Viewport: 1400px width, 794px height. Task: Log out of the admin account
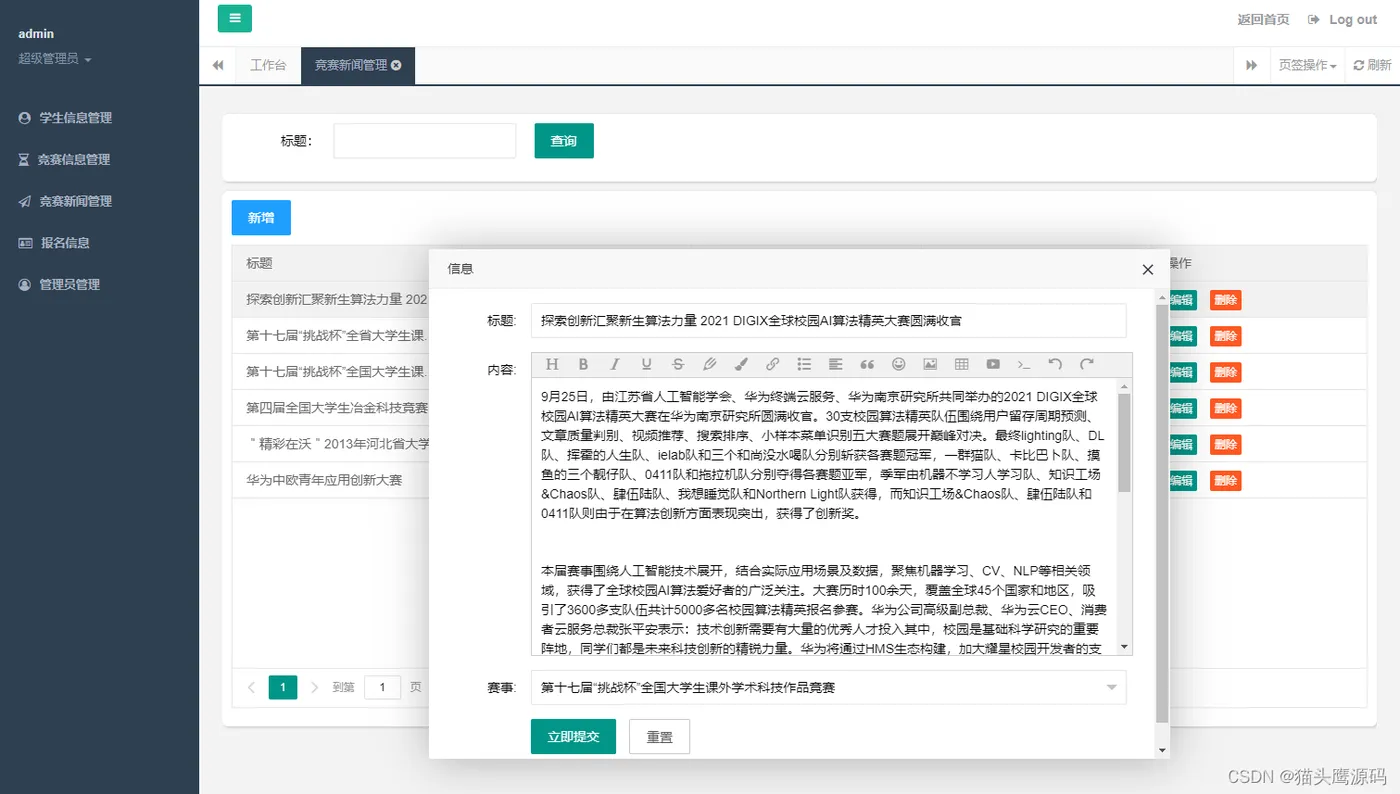(1342, 19)
